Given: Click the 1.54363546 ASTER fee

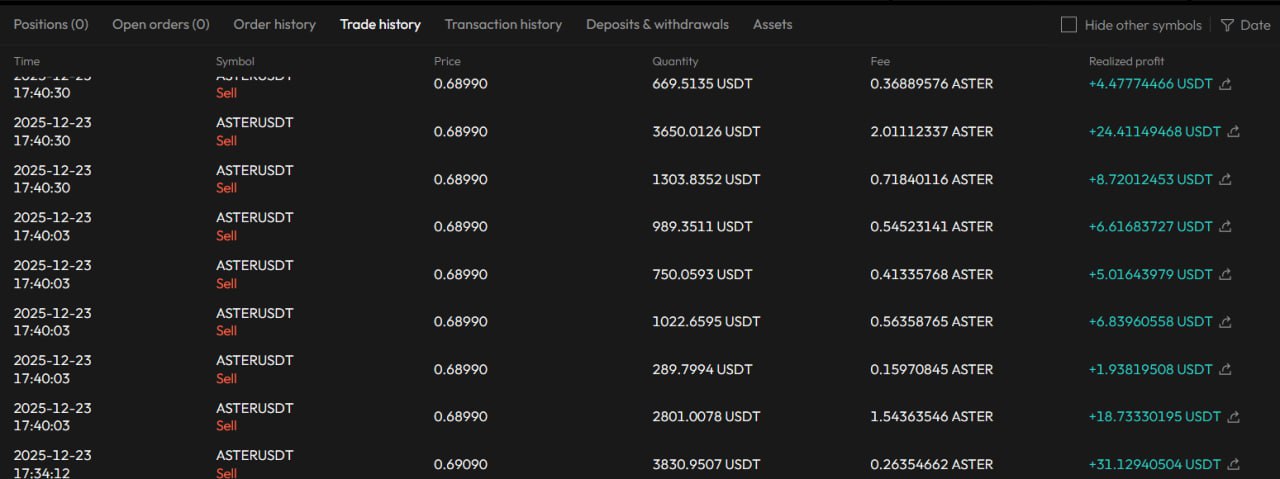Looking at the screenshot, I should pos(932,416).
